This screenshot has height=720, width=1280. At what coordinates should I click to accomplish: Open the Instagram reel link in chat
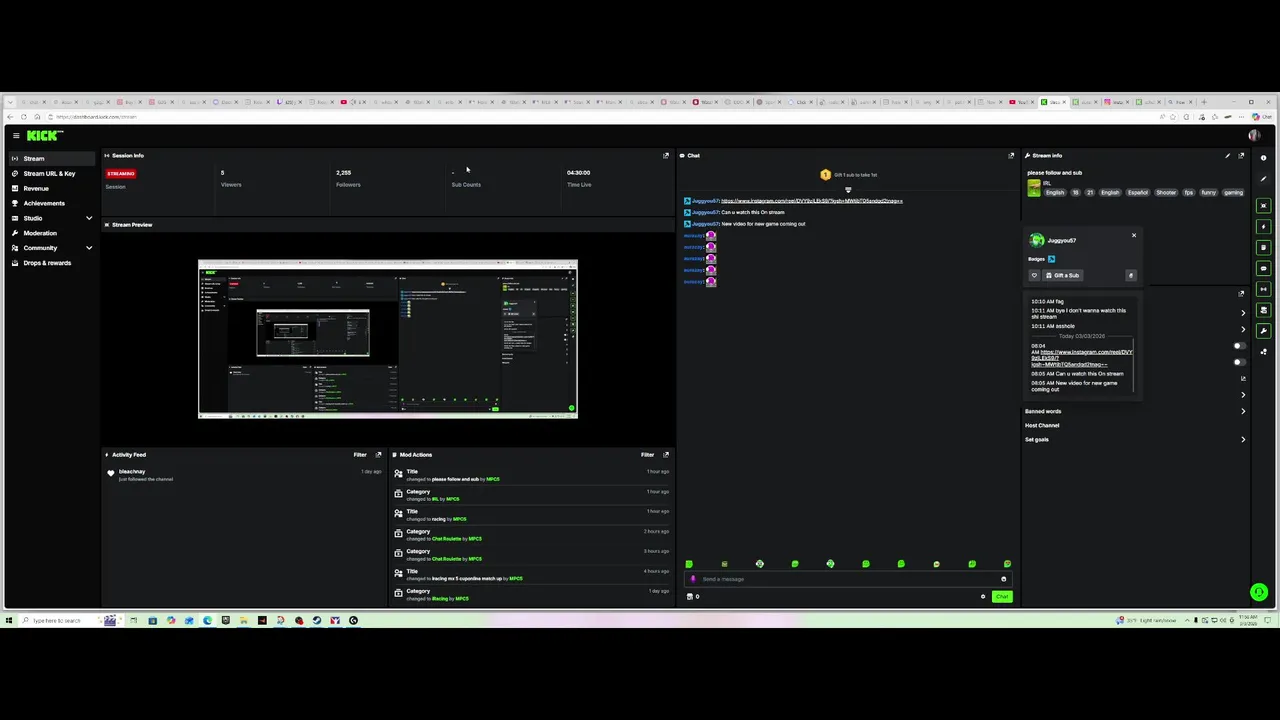(811, 201)
